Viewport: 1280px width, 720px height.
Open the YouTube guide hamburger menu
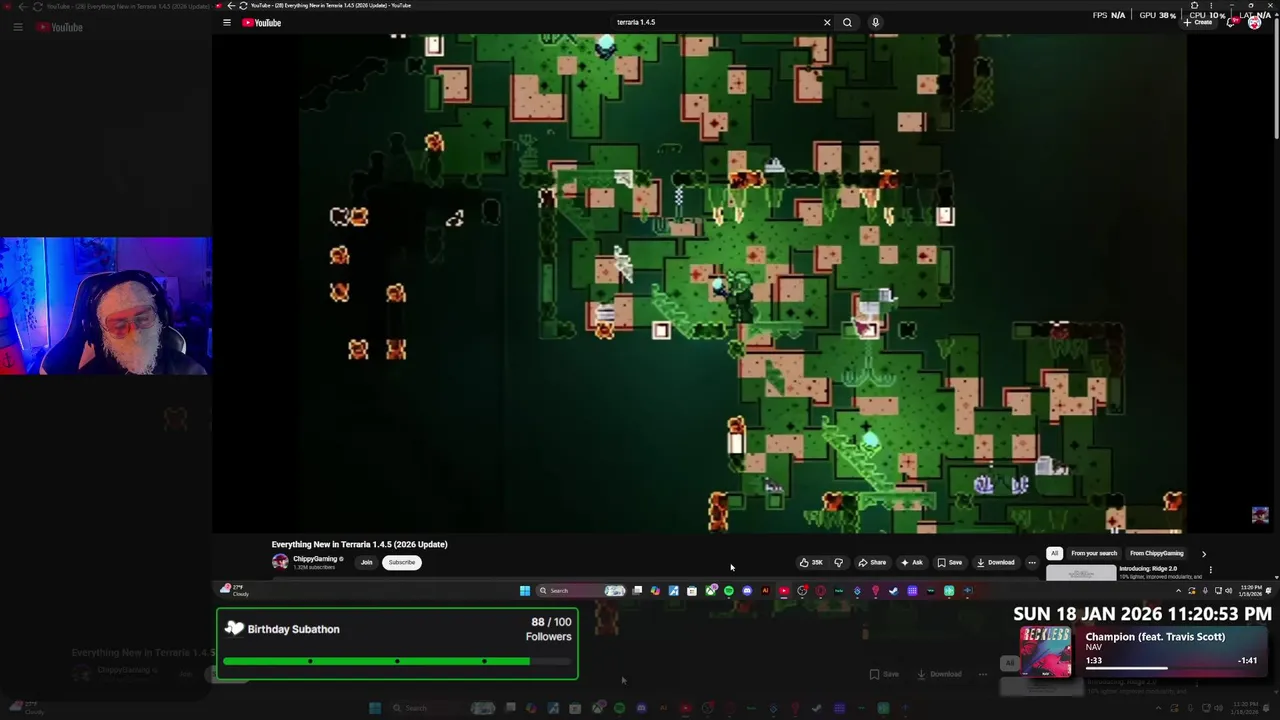(x=227, y=22)
